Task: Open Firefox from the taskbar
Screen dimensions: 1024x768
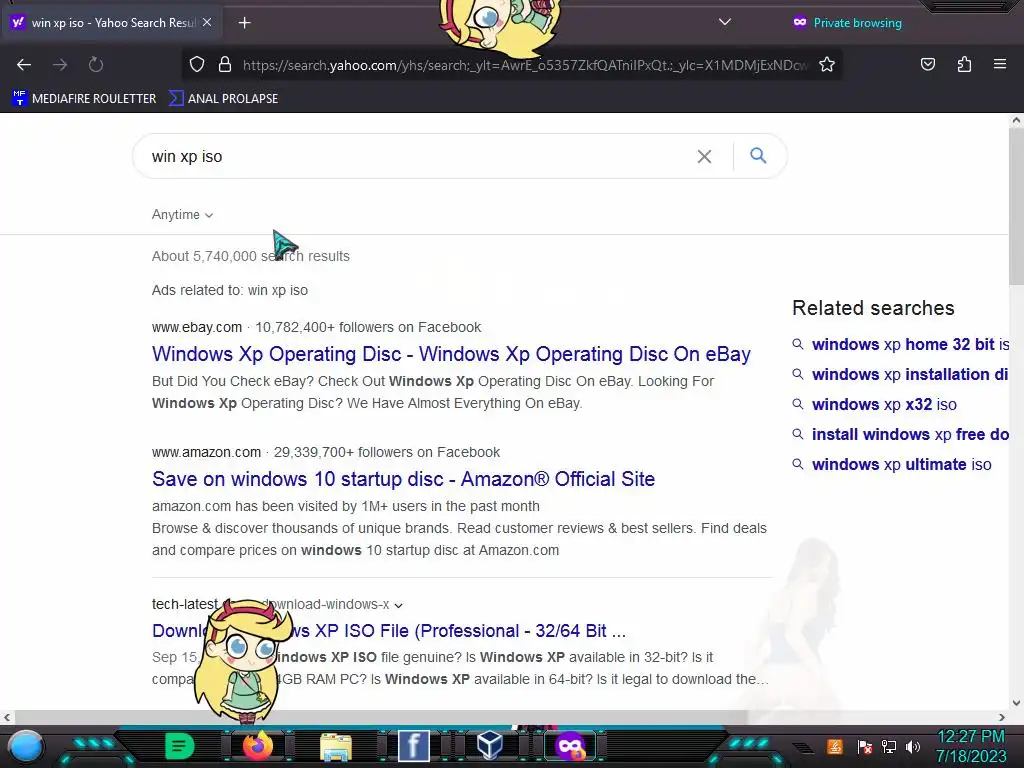Action: 257,746
